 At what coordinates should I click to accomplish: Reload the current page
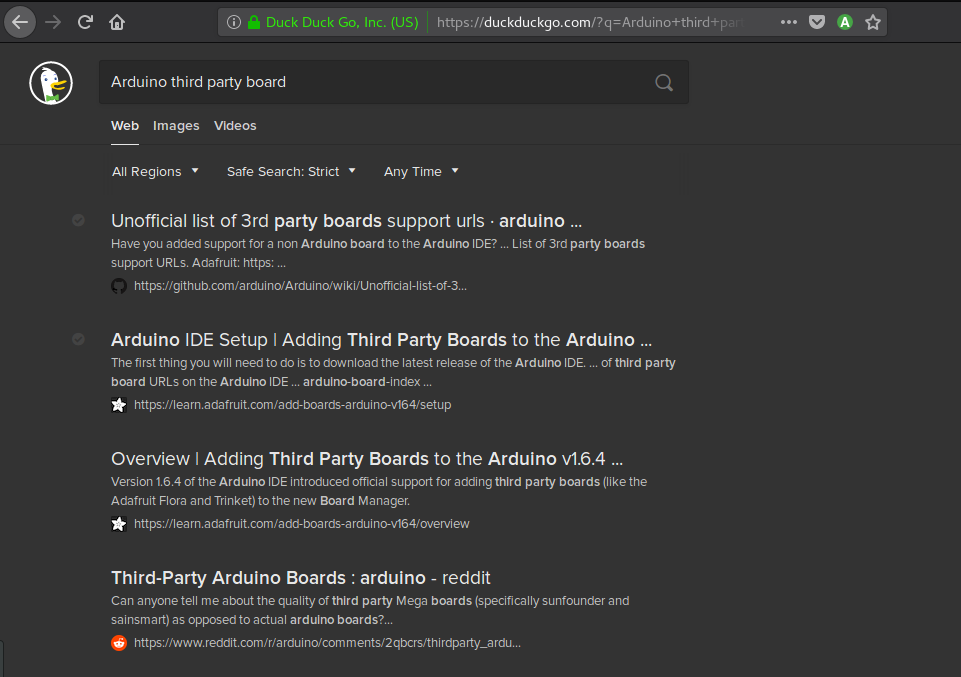tap(84, 21)
